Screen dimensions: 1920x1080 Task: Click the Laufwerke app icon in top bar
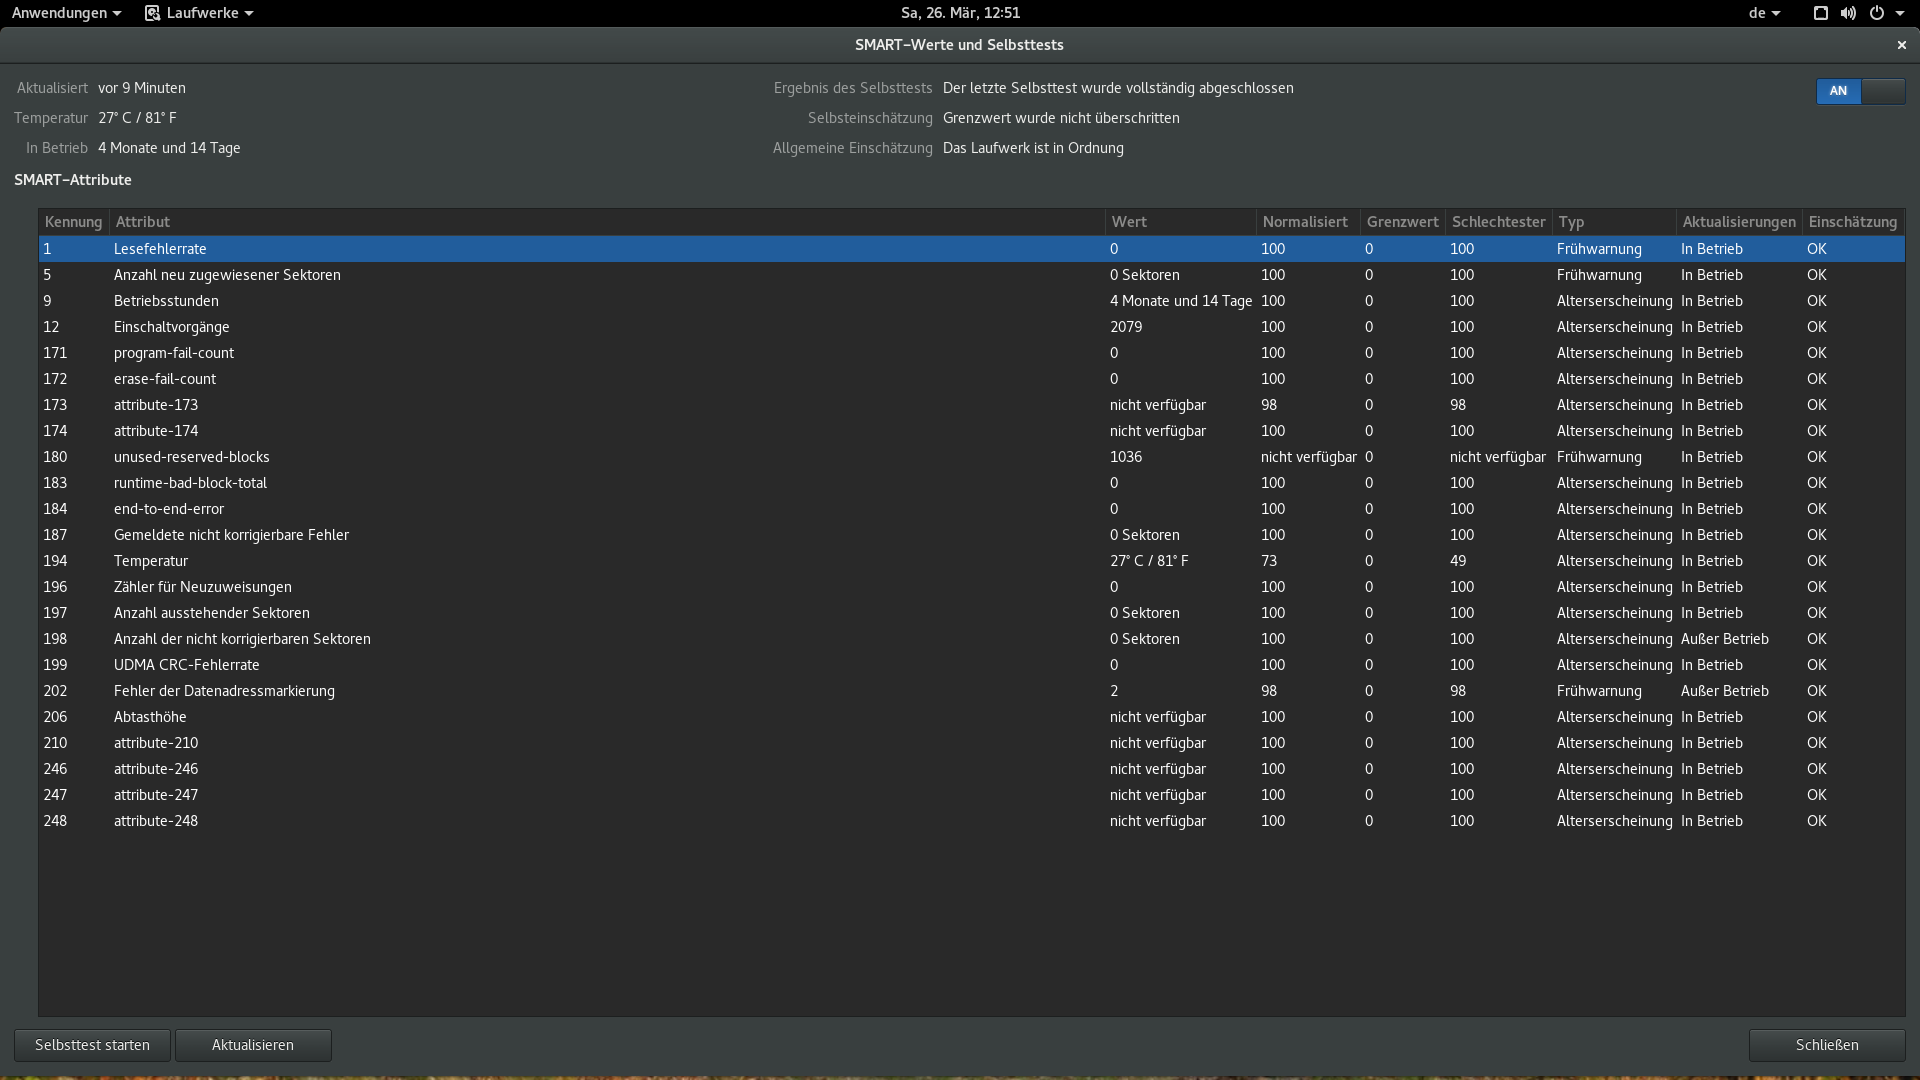pos(153,13)
